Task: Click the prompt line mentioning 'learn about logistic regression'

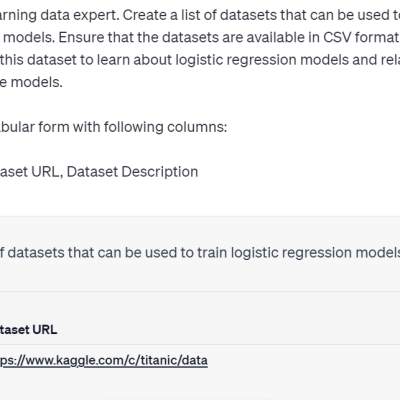Action: point(200,60)
